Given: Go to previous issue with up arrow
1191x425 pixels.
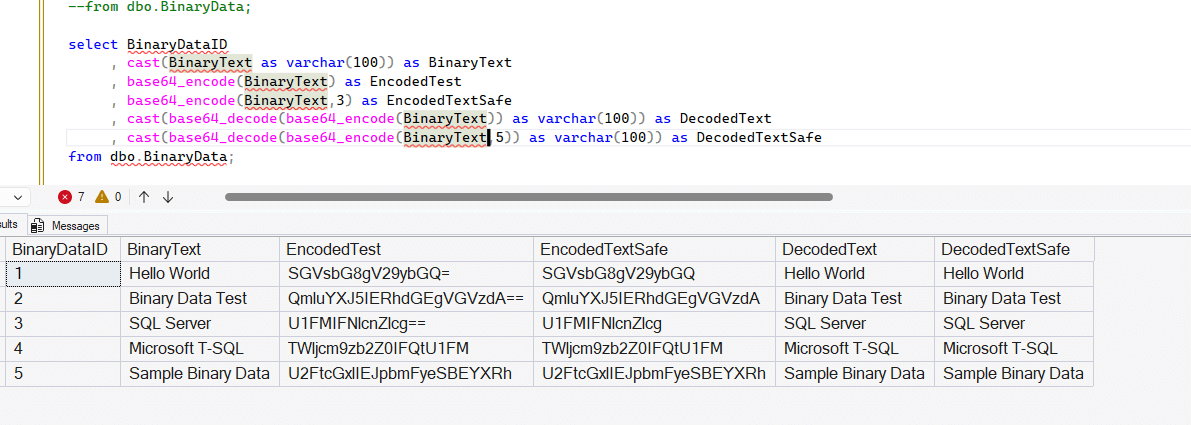Looking at the screenshot, I should 144,197.
